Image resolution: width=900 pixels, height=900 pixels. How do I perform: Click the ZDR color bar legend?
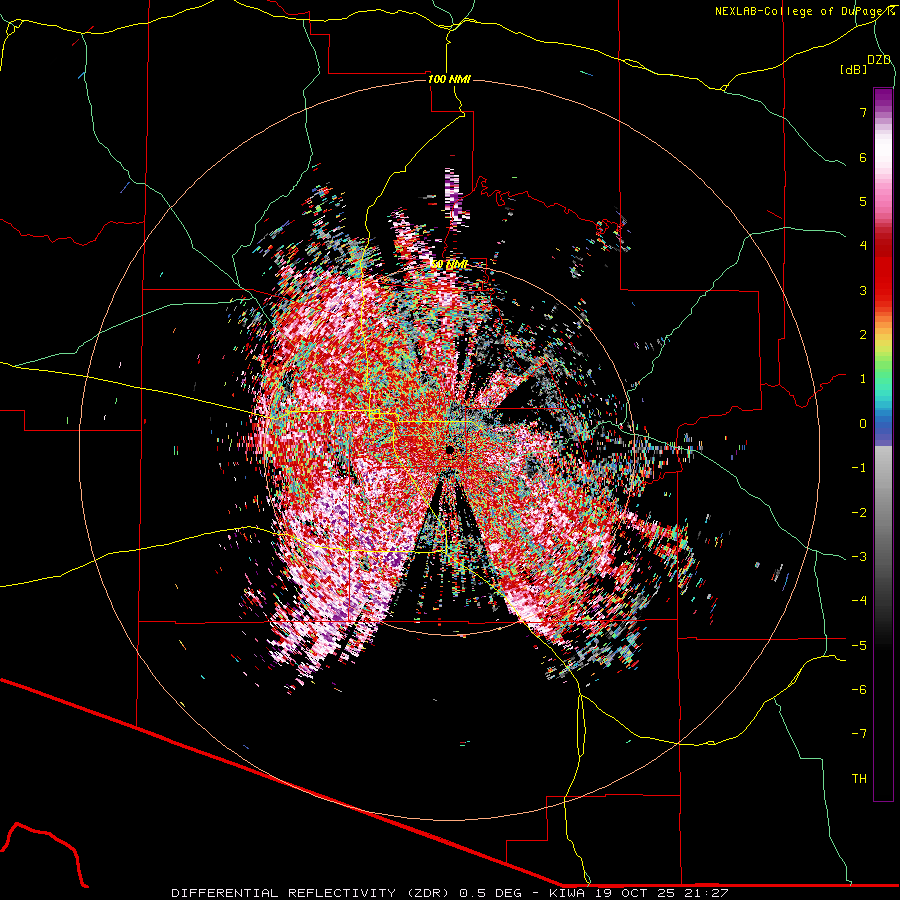point(883,444)
